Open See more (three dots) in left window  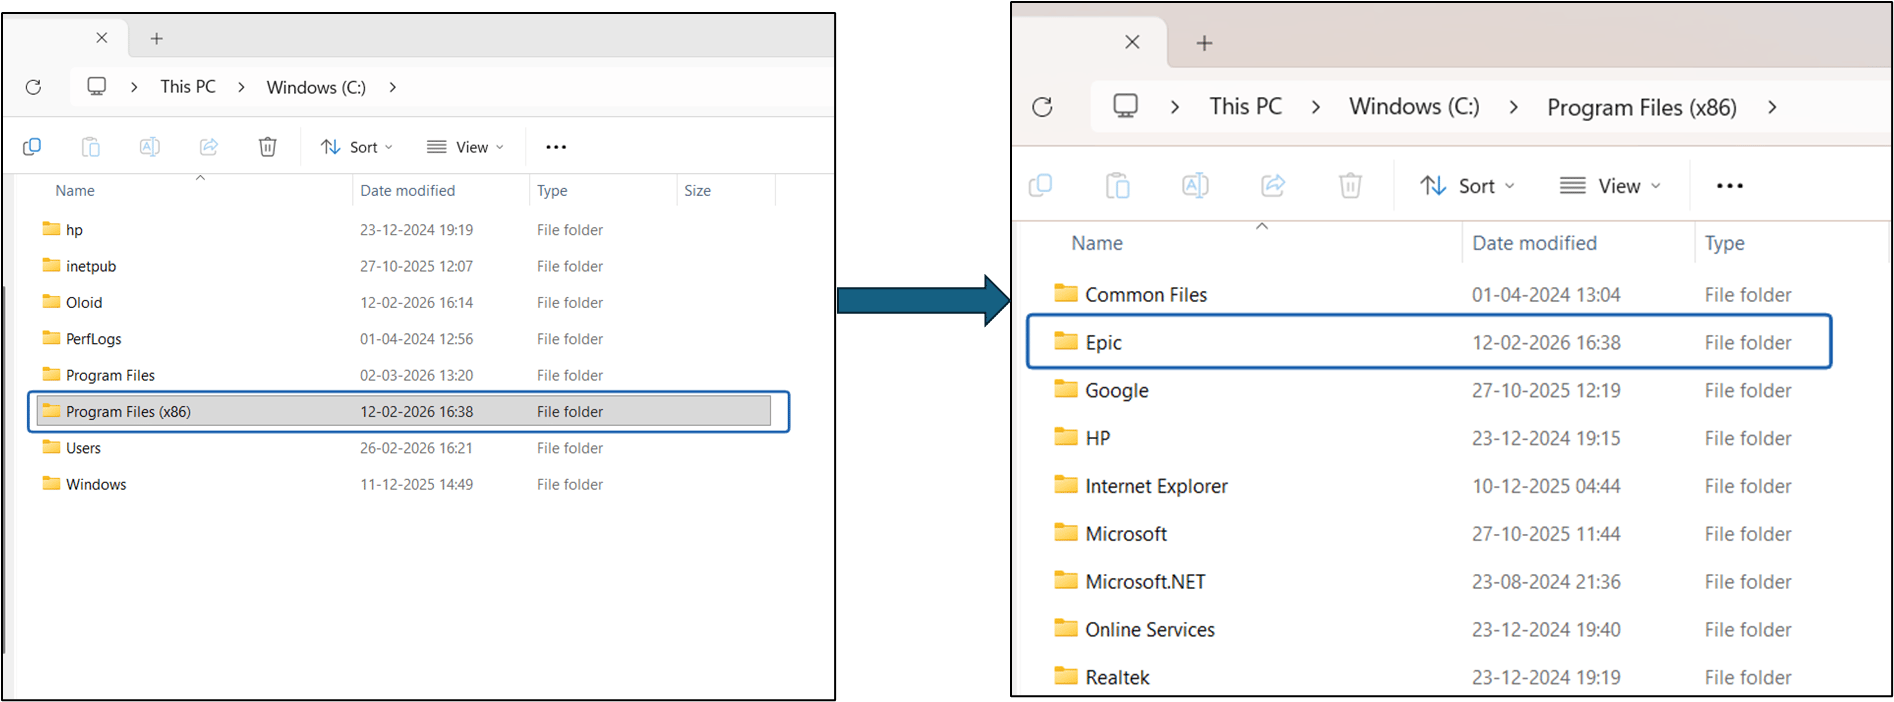tap(556, 147)
